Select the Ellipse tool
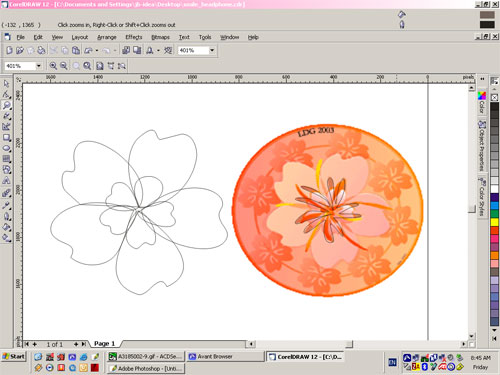500x375 pixels. 6,148
